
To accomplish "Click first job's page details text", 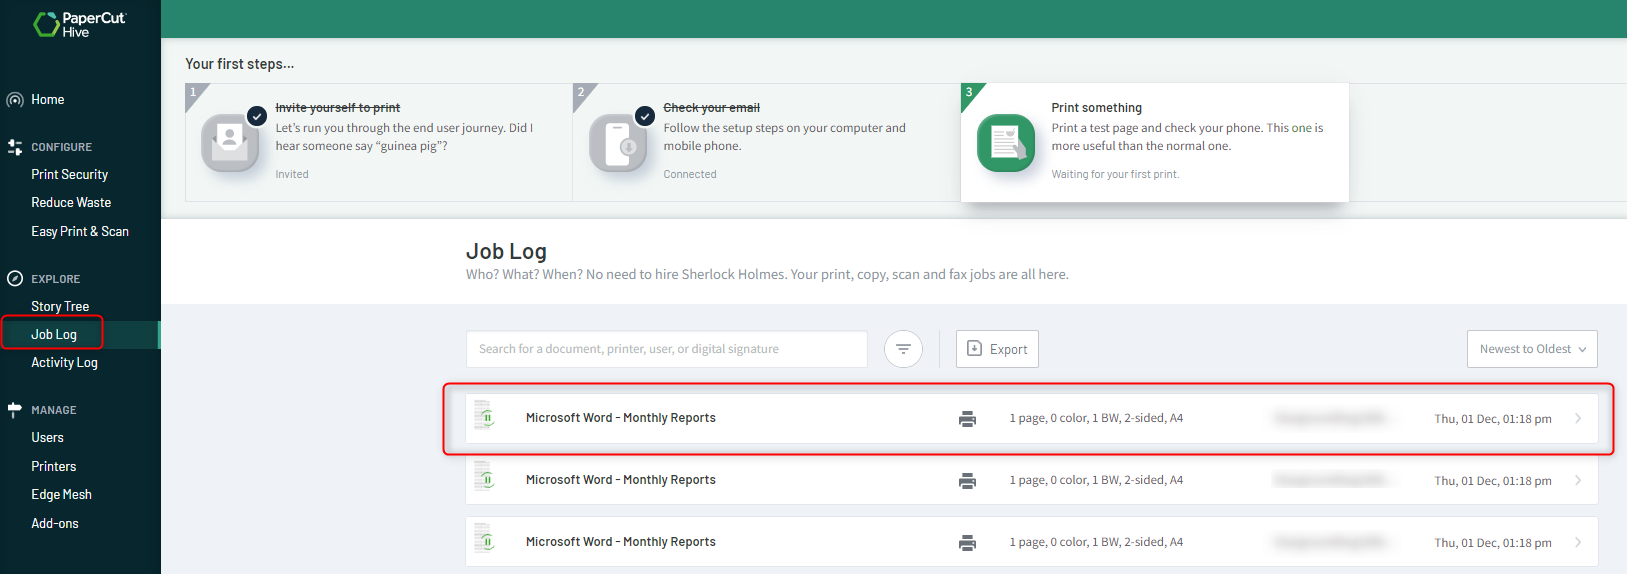I will [1096, 418].
